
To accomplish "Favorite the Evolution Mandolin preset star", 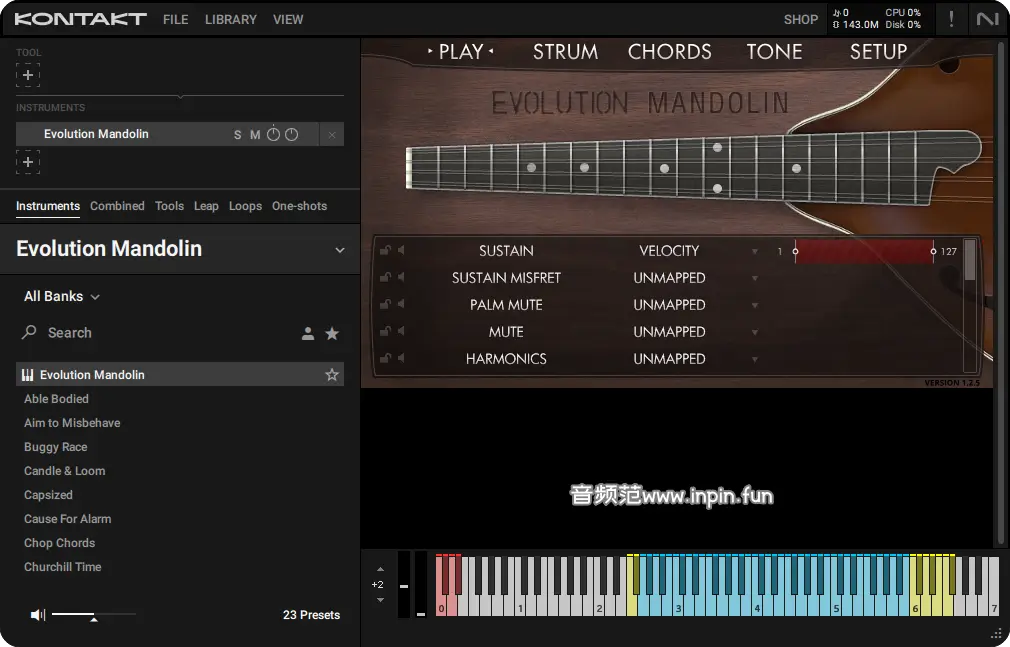I will click(332, 375).
